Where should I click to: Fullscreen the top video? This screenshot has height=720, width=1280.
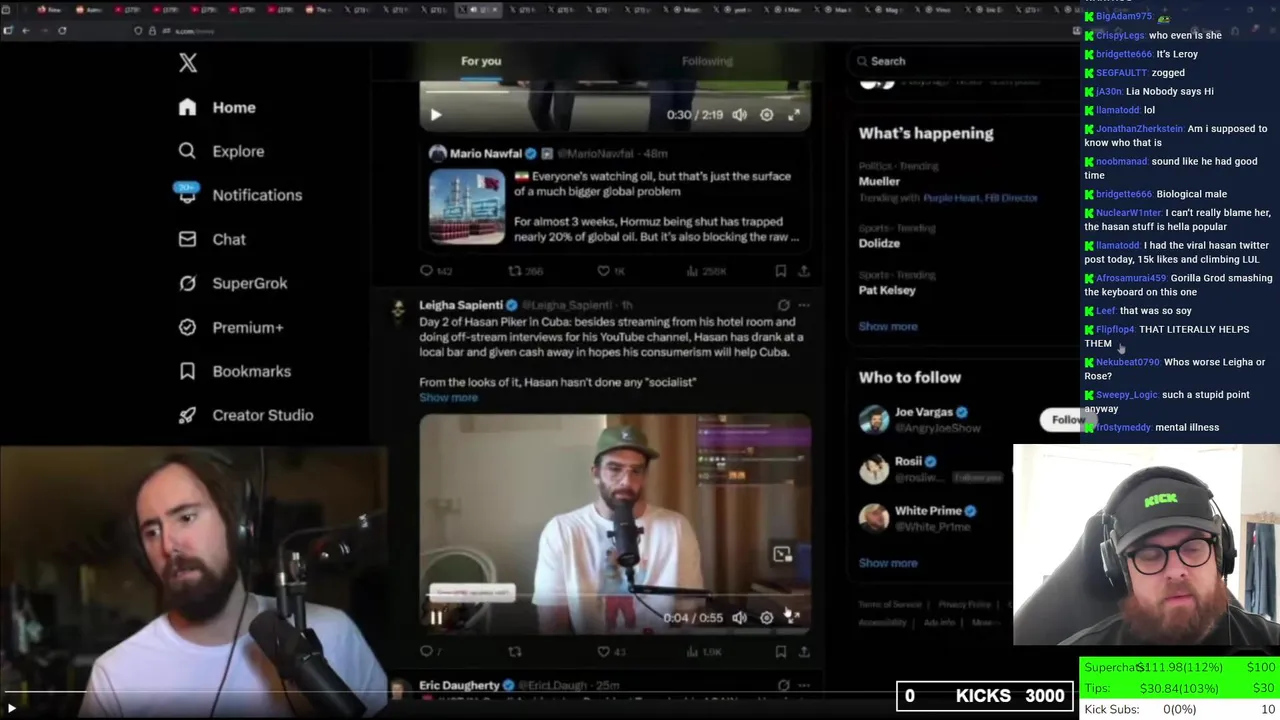pyautogui.click(x=793, y=115)
